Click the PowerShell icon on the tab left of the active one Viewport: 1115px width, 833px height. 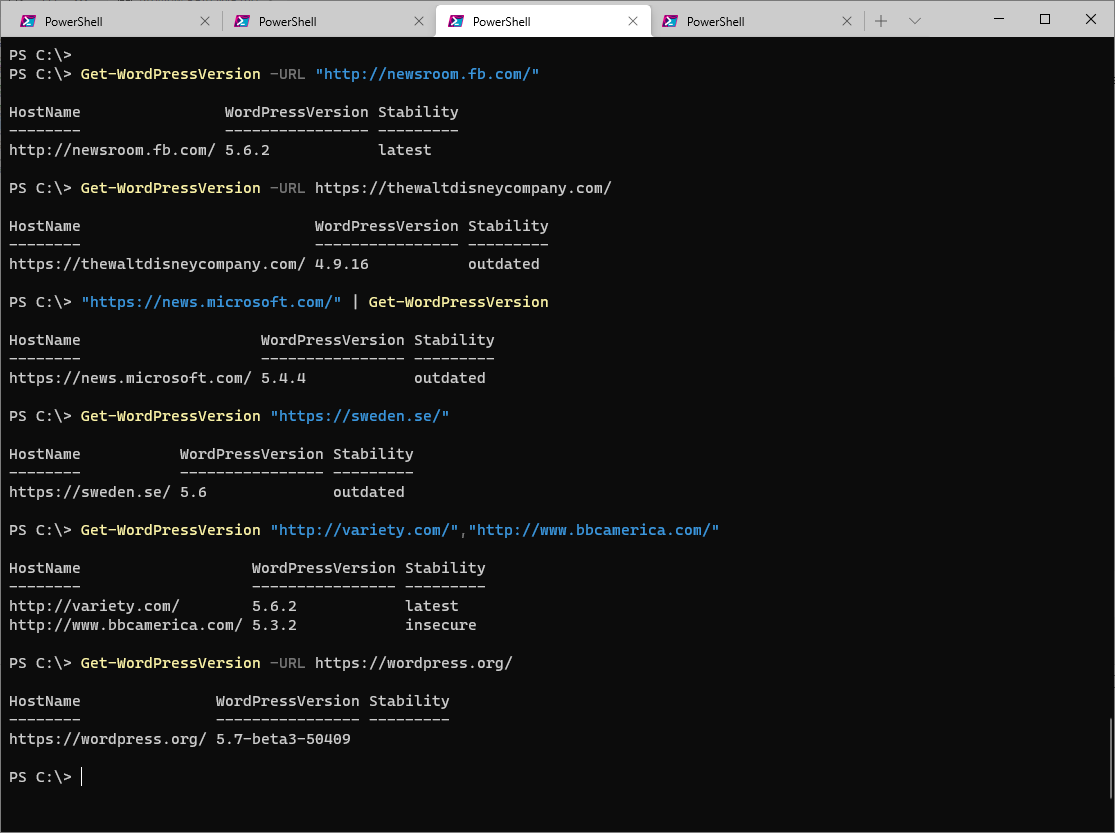click(242, 21)
